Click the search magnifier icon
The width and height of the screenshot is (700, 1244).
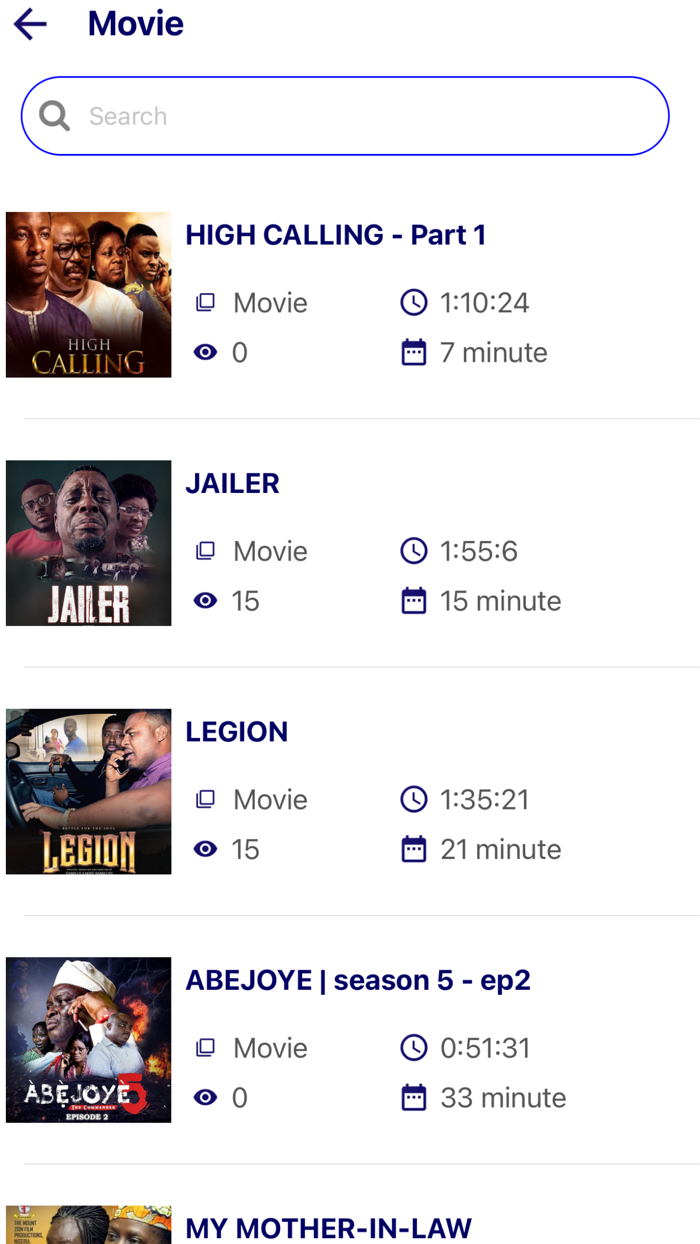[x=54, y=116]
